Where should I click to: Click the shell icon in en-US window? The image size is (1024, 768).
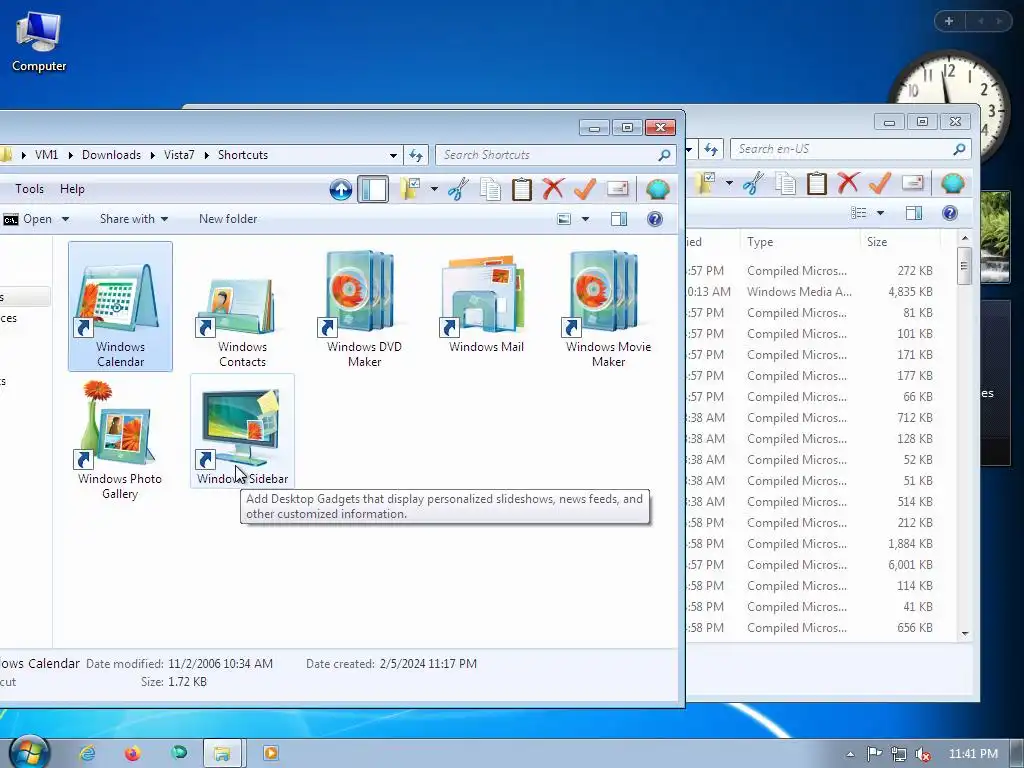[x=953, y=183]
